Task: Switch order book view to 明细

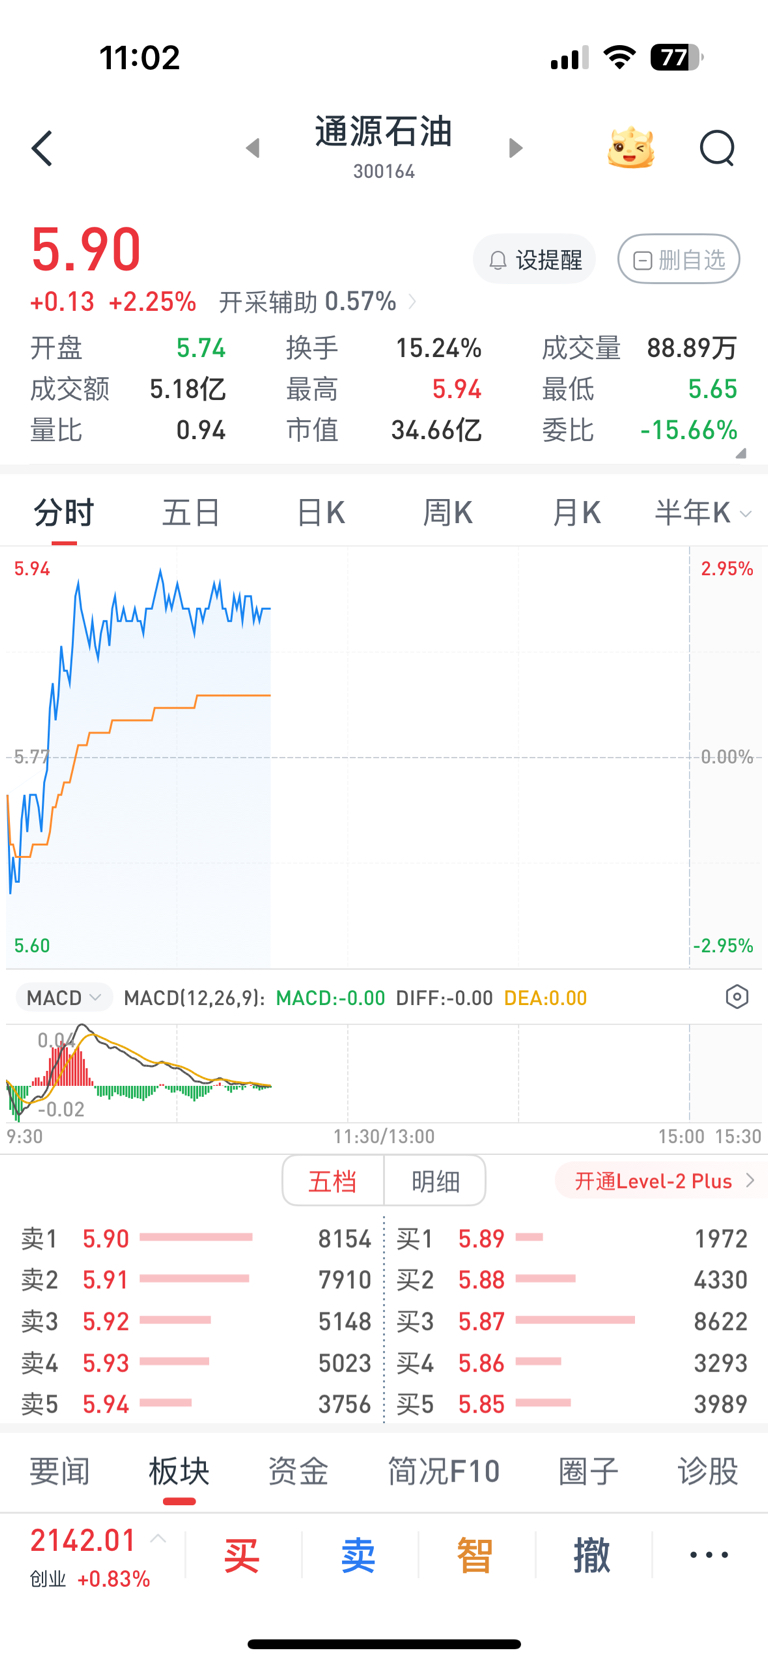Action: point(436,1181)
